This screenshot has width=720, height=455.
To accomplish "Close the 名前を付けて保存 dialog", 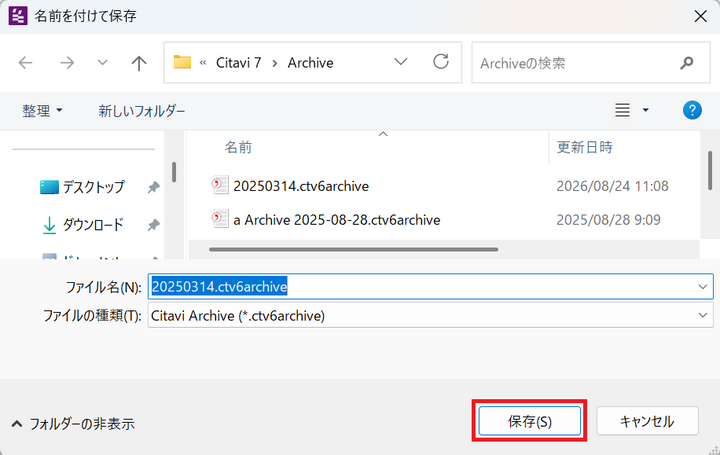I will point(700,16).
